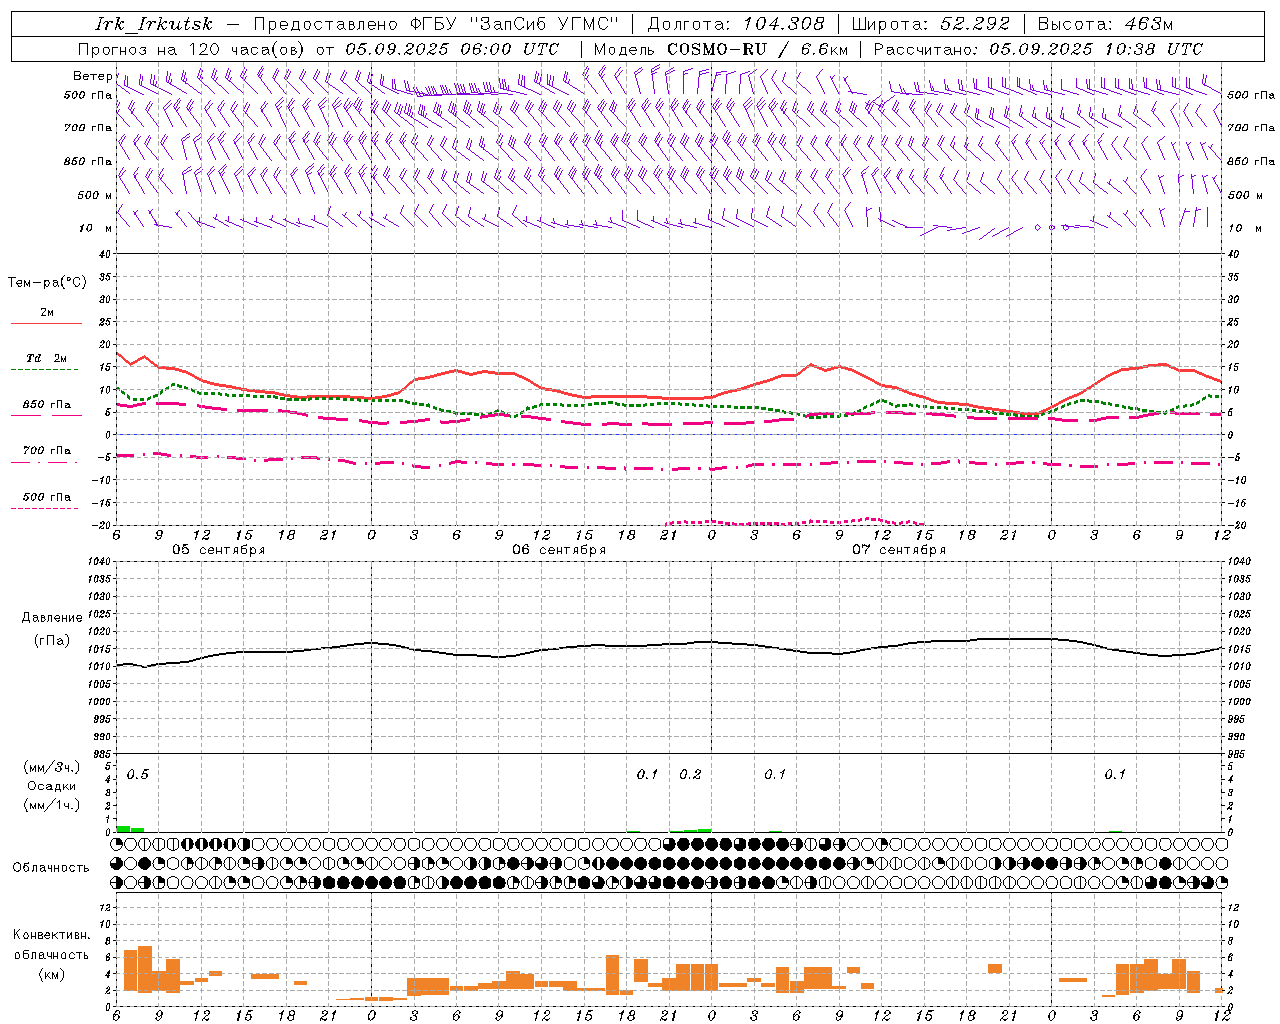Viewport: 1280px width, 1024px height.
Task: Click the 0.5 precipitation value
Action: (137, 774)
